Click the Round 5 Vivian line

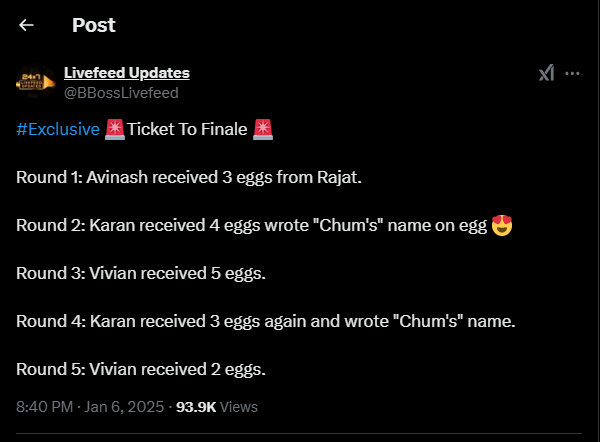click(x=141, y=370)
